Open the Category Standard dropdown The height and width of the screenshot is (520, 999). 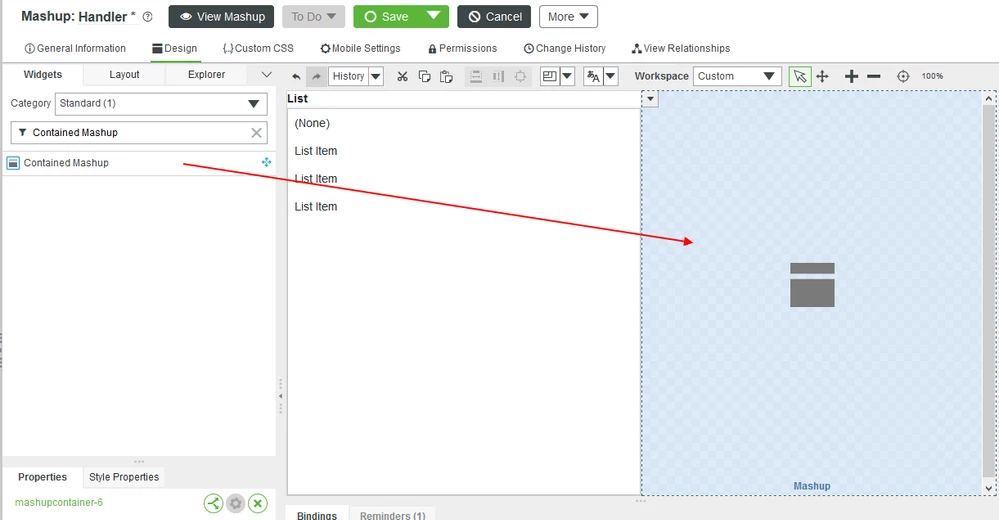click(x=161, y=104)
